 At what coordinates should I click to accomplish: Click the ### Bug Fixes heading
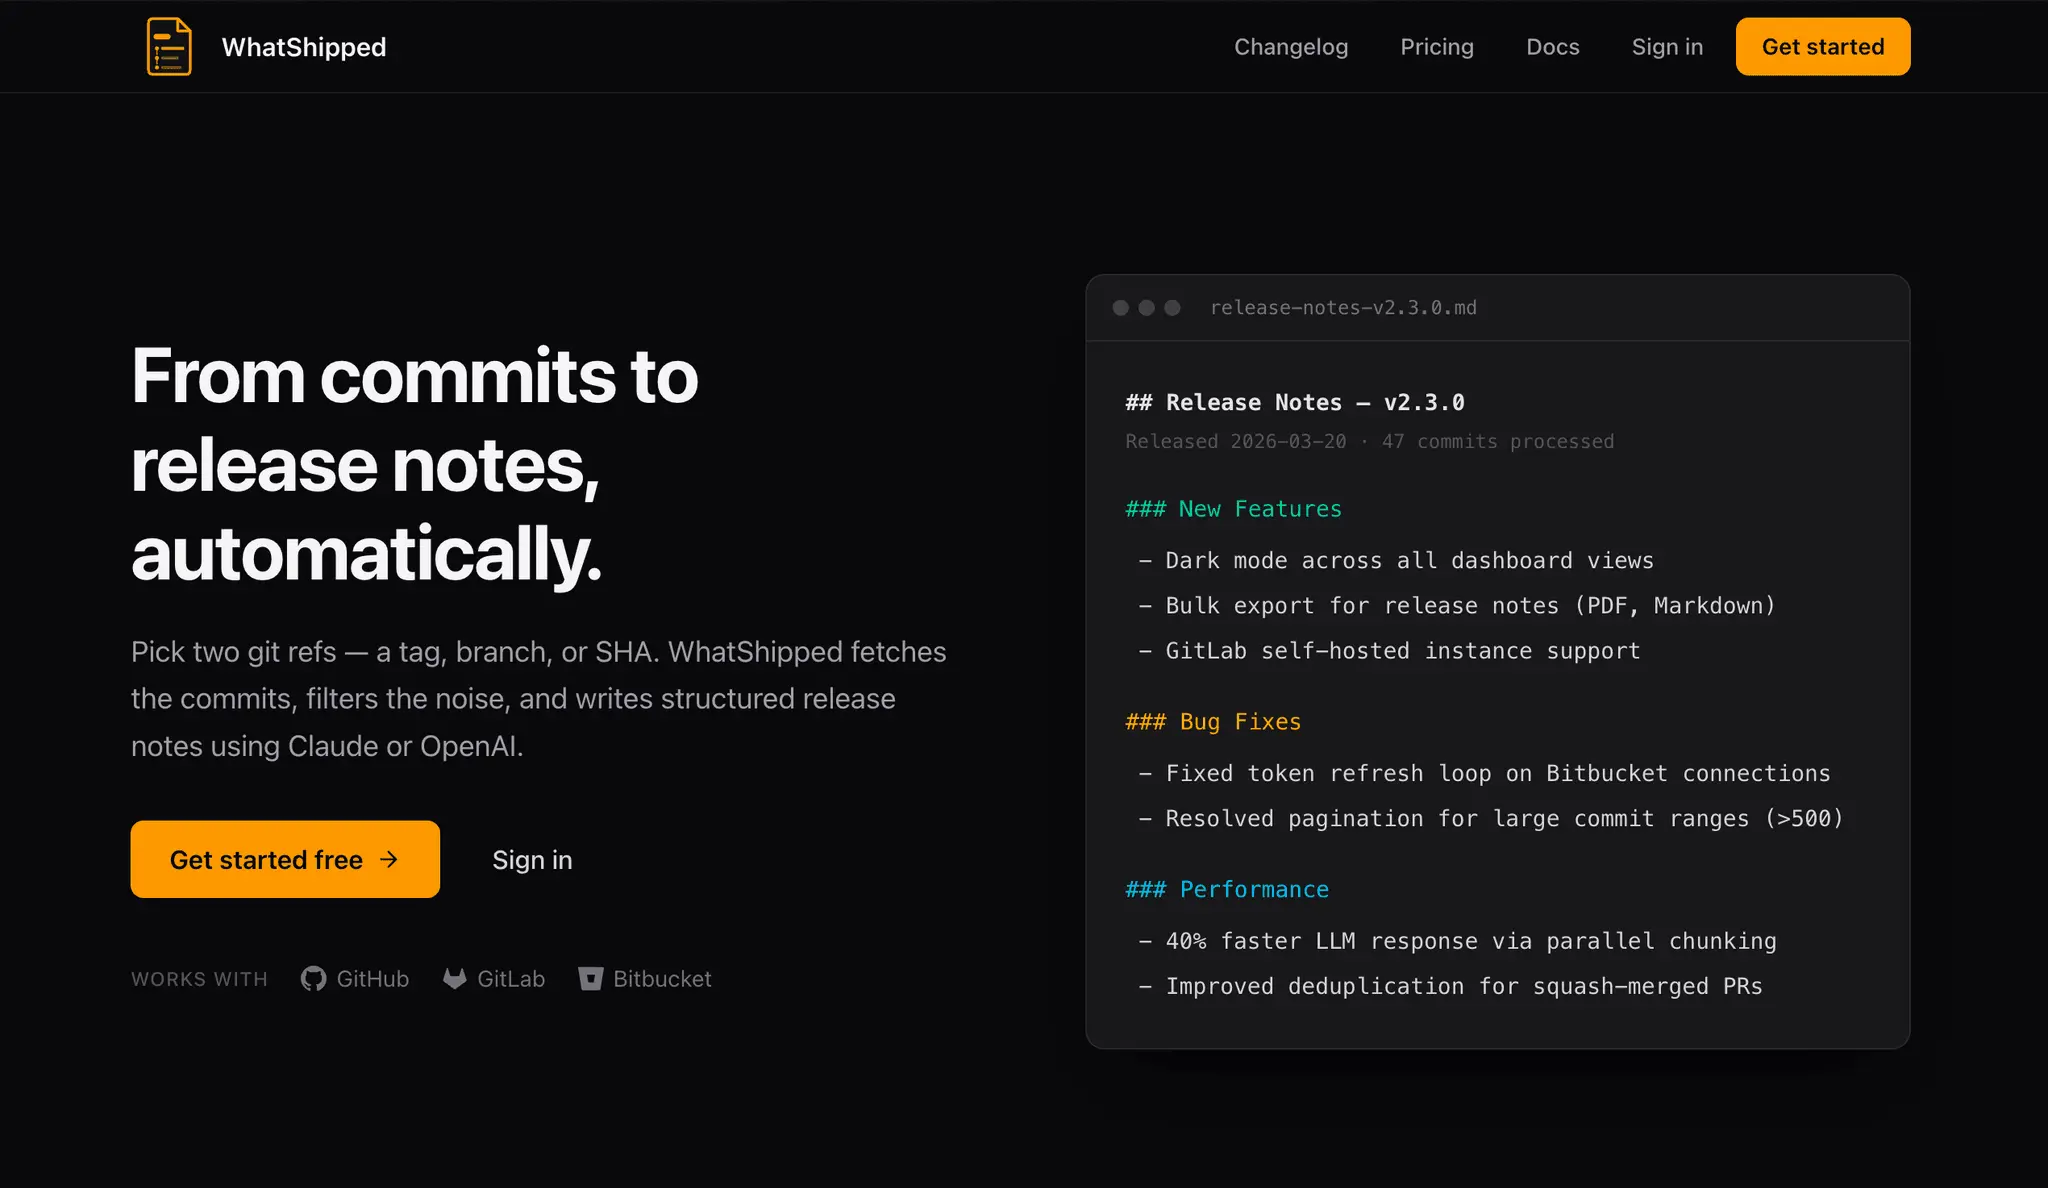click(1213, 722)
